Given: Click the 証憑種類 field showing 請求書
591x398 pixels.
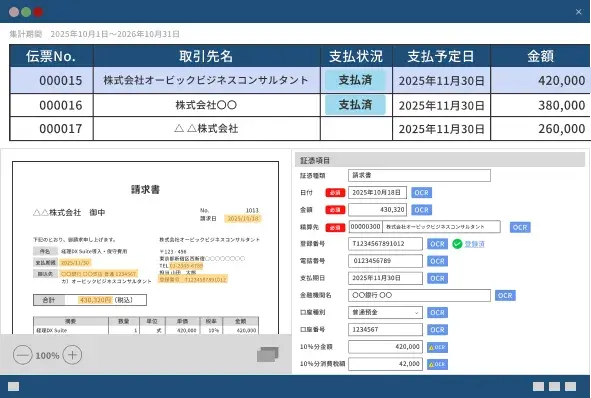Looking at the screenshot, I should coord(420,175).
